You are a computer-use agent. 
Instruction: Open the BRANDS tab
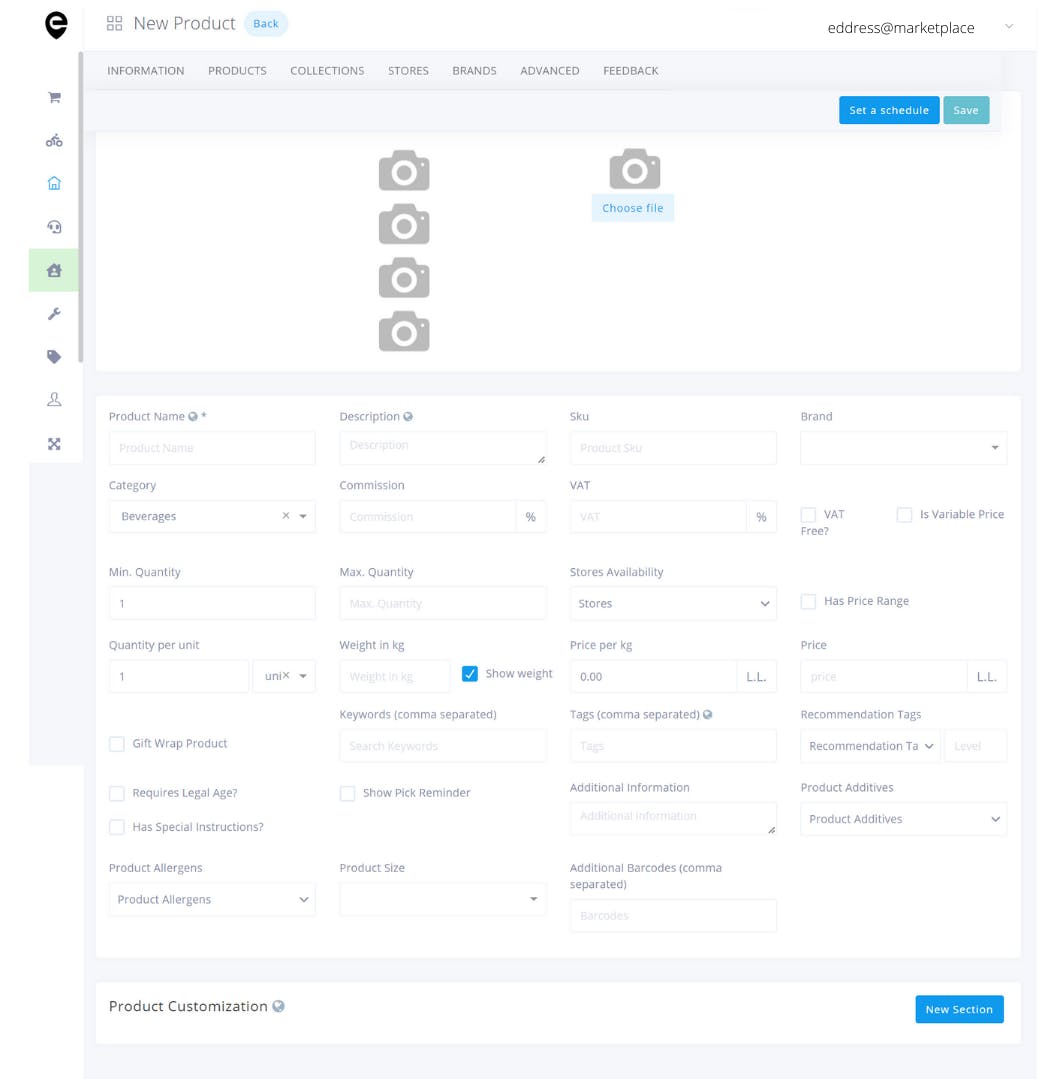474,71
